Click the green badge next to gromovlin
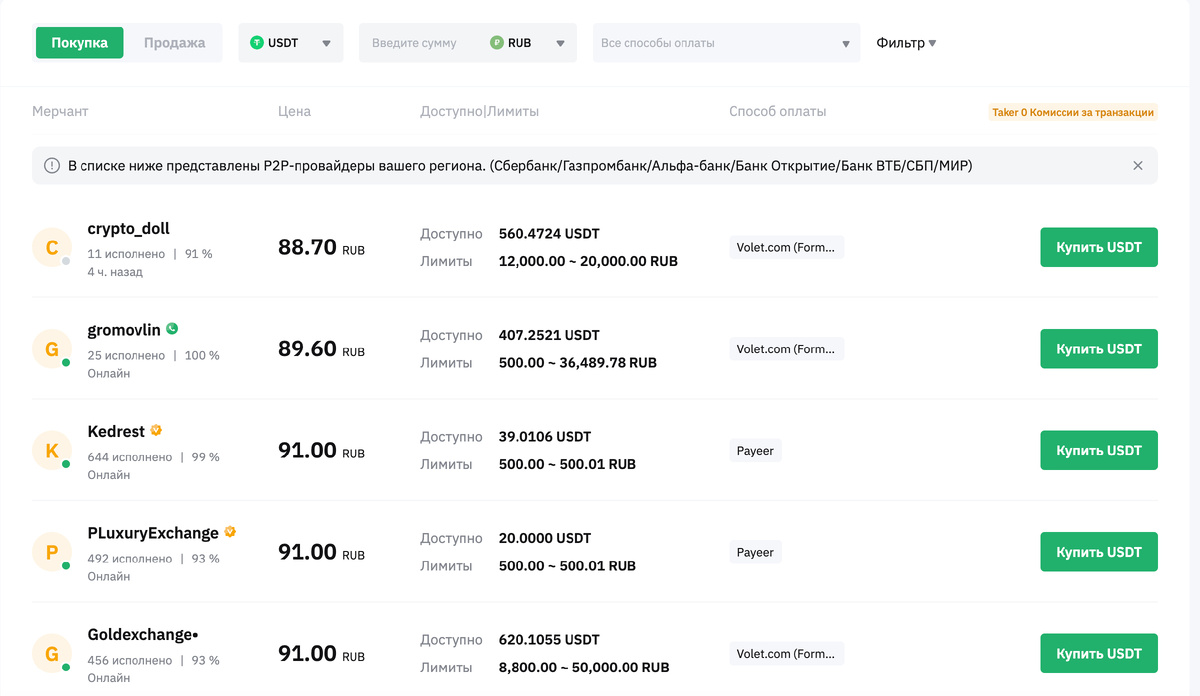This screenshot has width=1200, height=696. (x=172, y=328)
